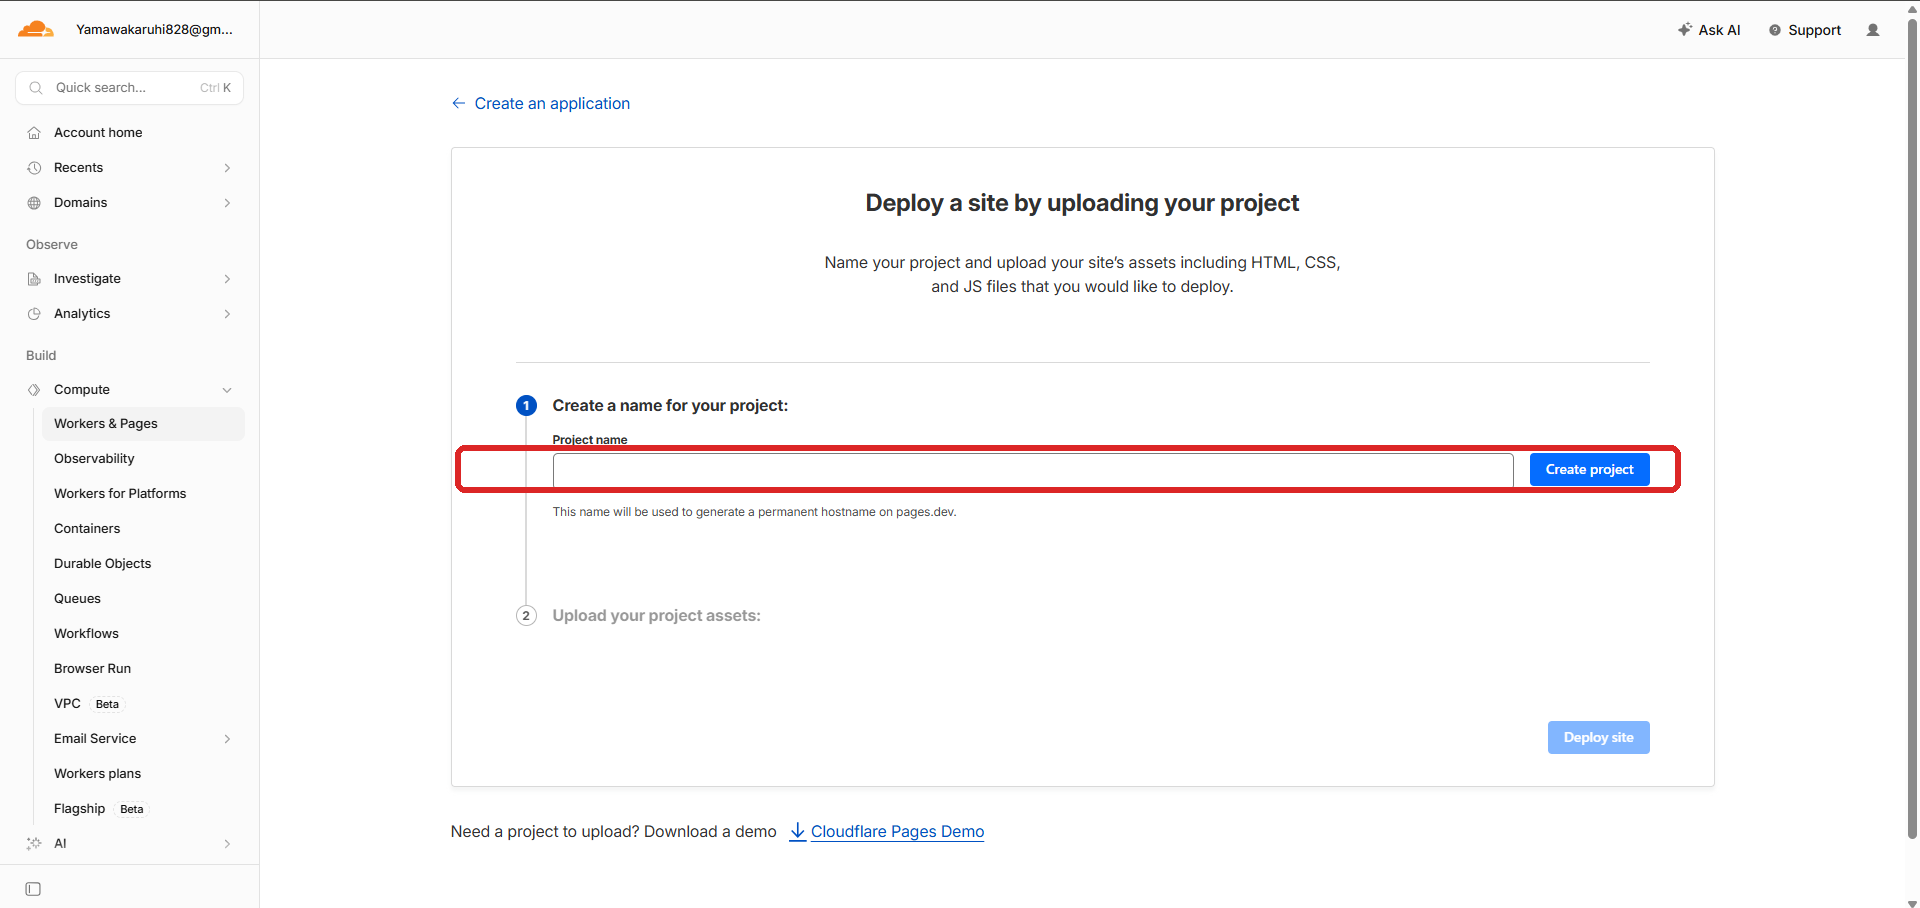Expand the Analytics chevron
The height and width of the screenshot is (908, 1920).
227,314
